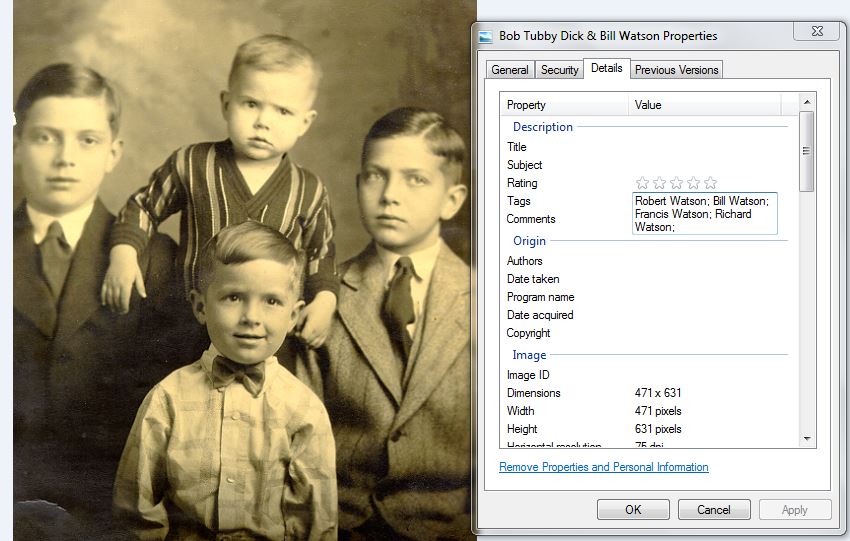Click scrollbar up arrow in details list

[x=807, y=101]
